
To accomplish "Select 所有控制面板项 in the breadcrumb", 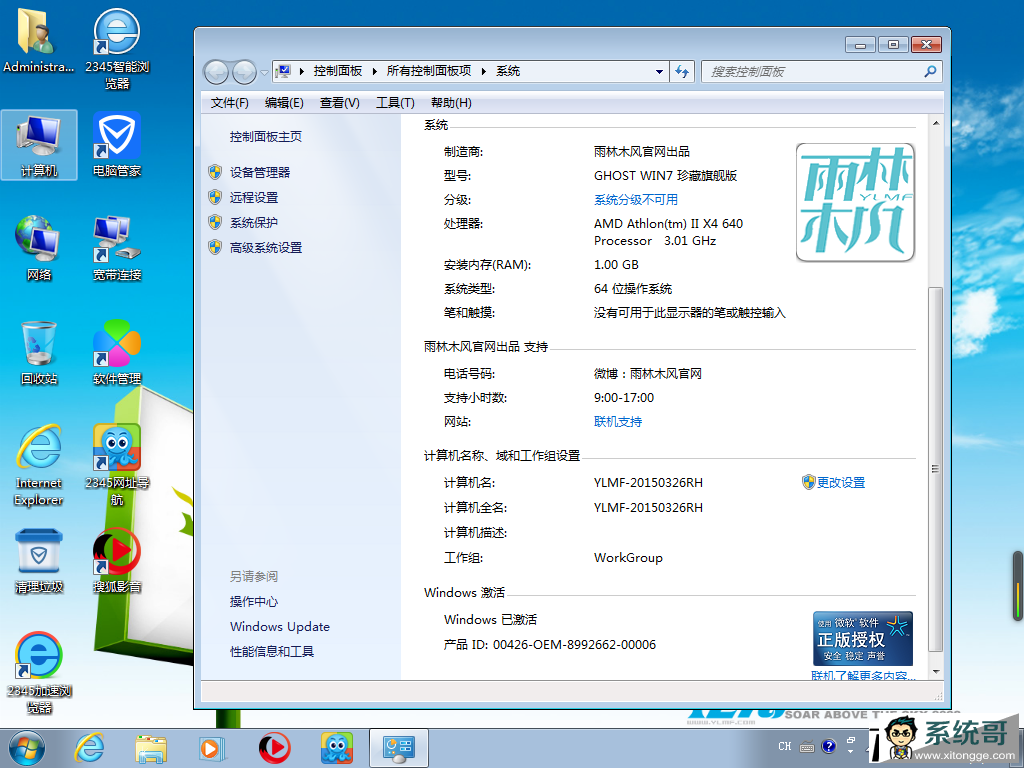I will [x=429, y=71].
